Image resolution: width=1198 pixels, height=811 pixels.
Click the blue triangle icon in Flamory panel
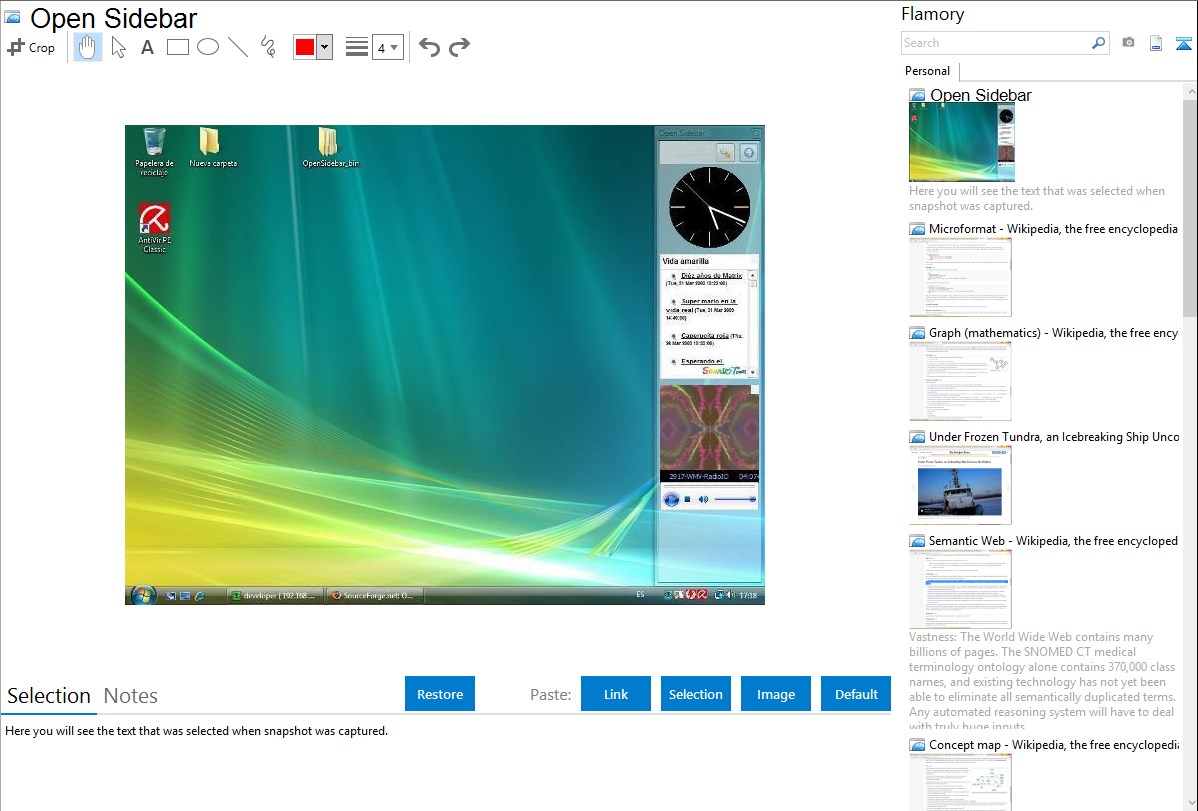click(x=1183, y=44)
